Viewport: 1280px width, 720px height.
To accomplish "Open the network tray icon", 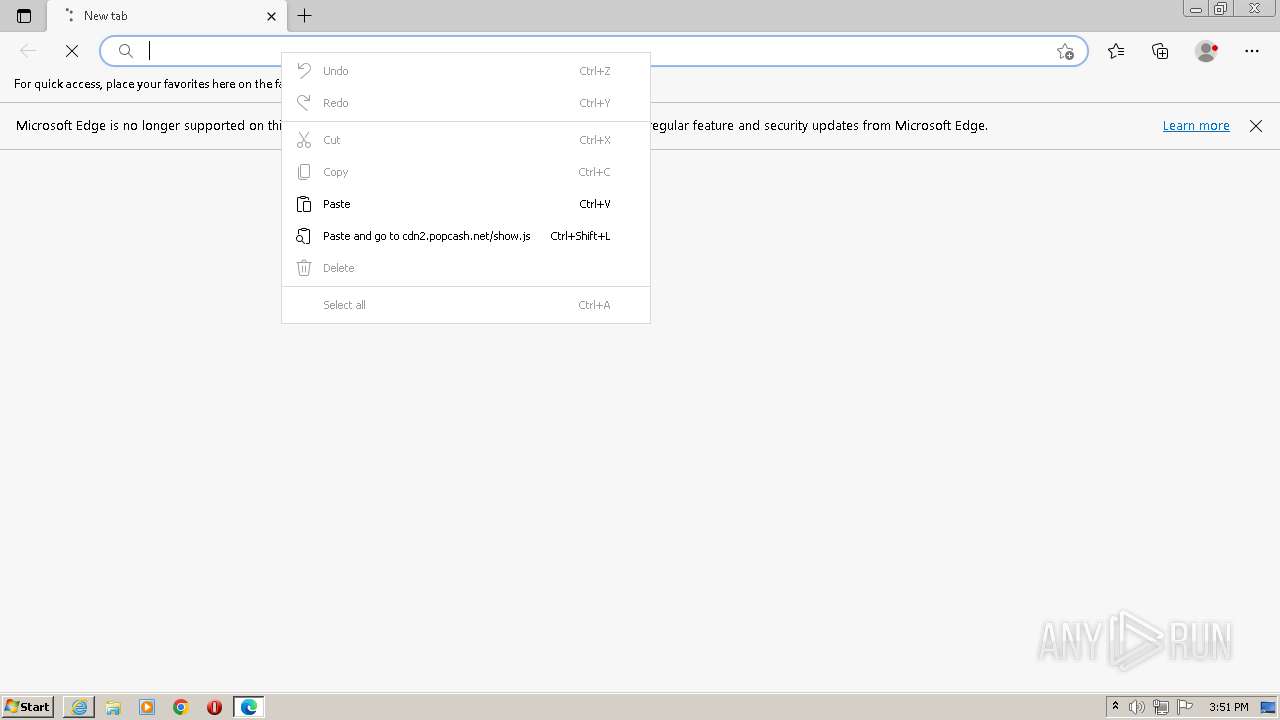I will (1161, 707).
